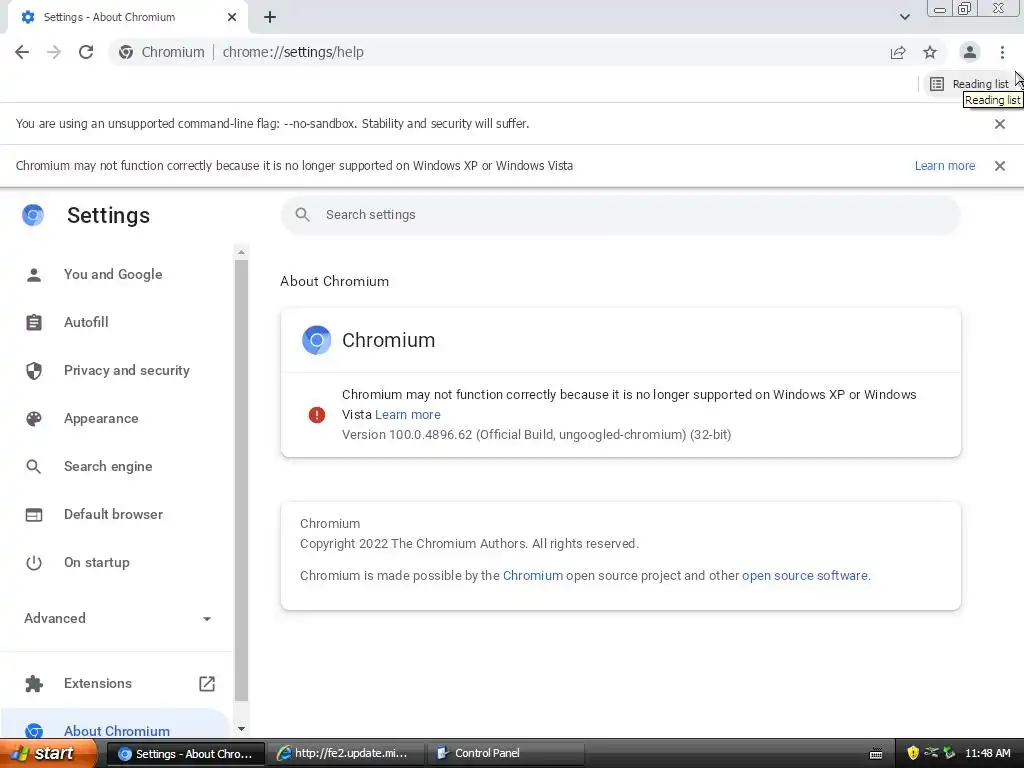Click the Extensions external-link icon
1024x768 pixels.
206,683
